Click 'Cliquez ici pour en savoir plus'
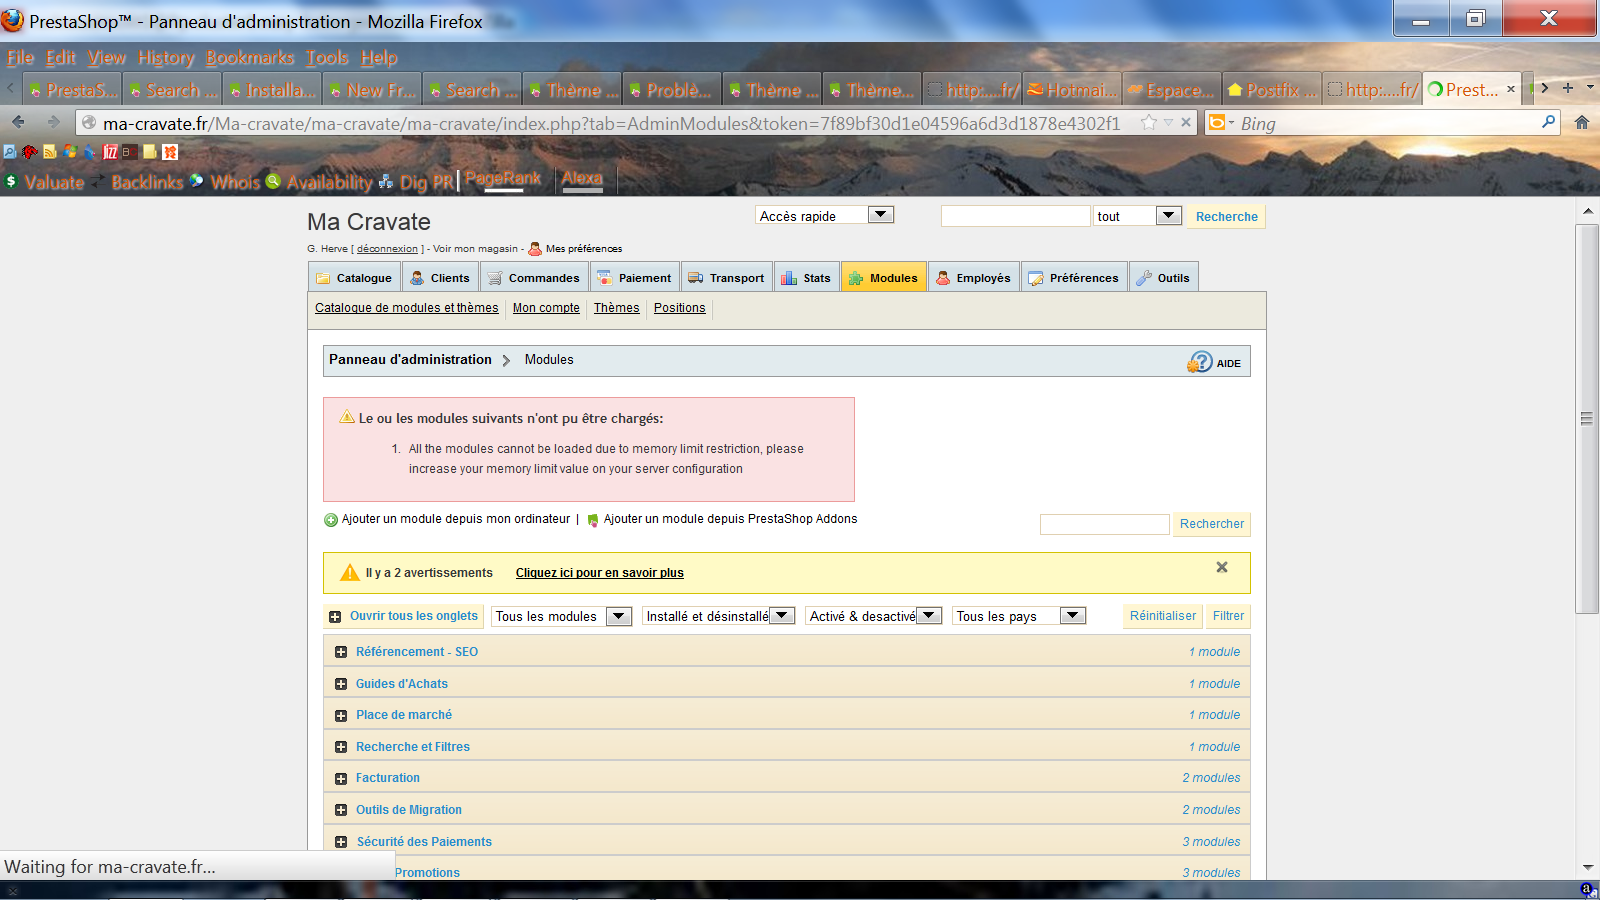Viewport: 1600px width, 900px height. pos(600,573)
